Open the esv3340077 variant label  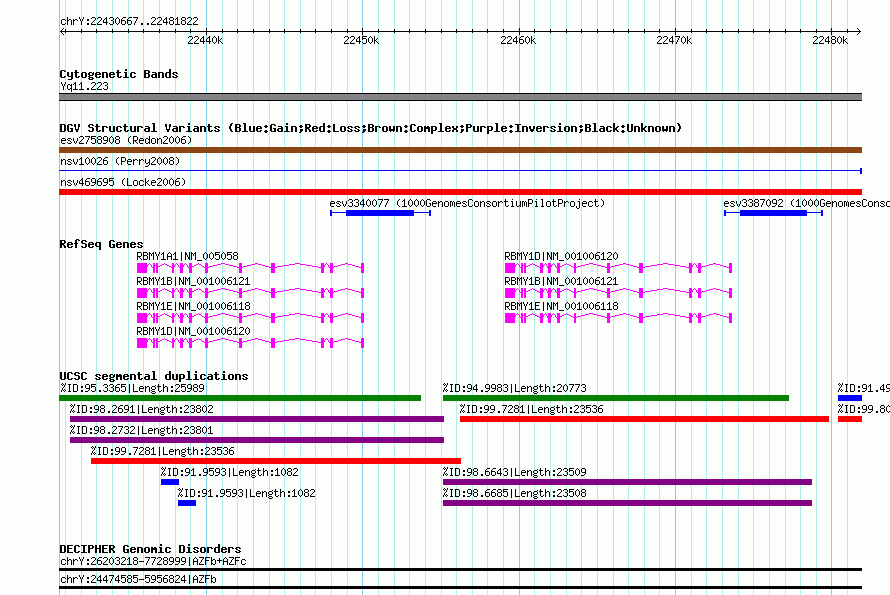[x=467, y=203]
